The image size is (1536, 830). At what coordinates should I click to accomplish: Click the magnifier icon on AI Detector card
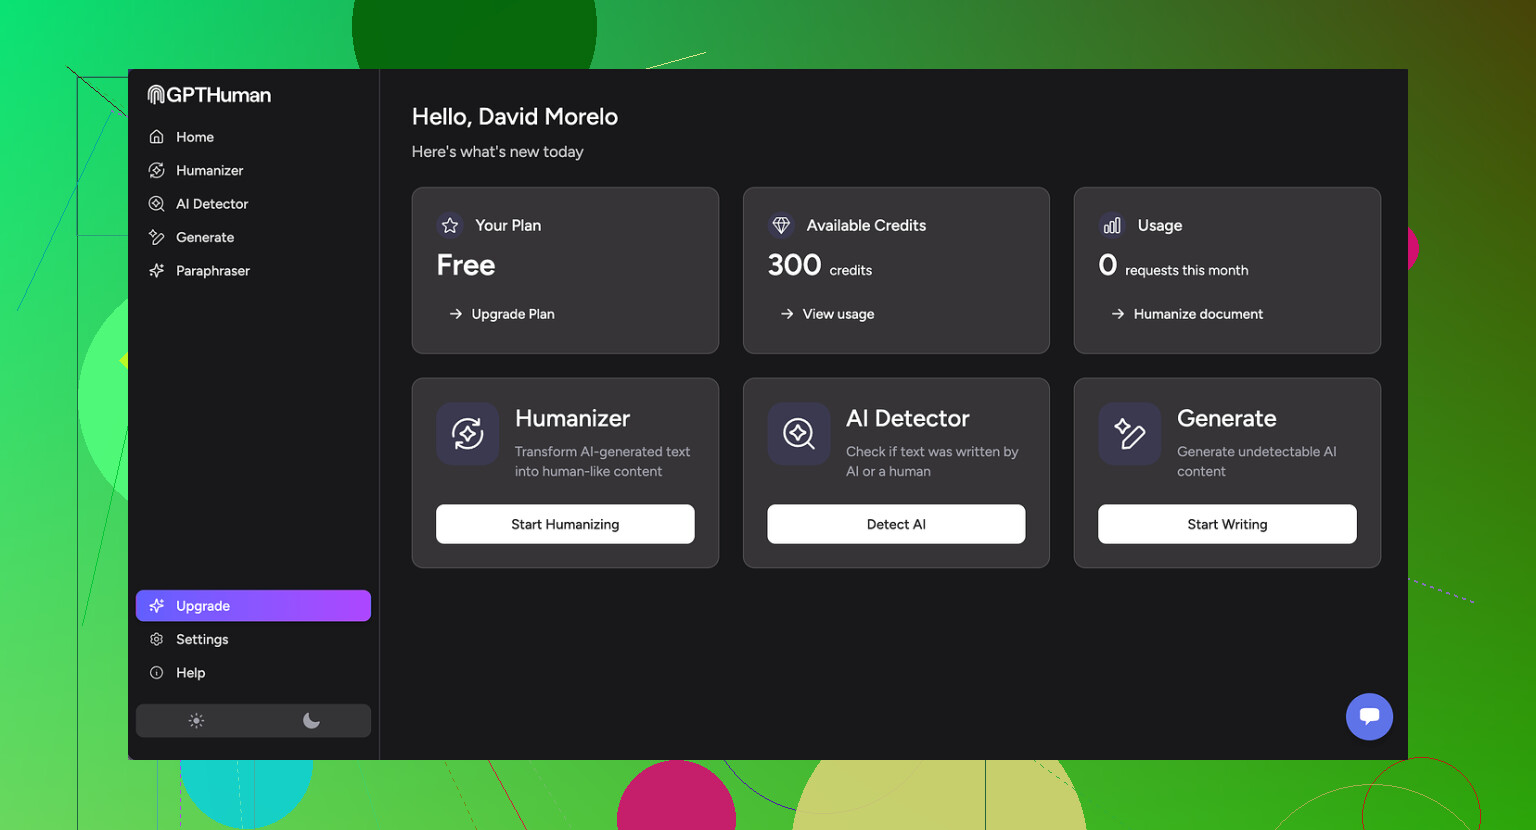(798, 434)
